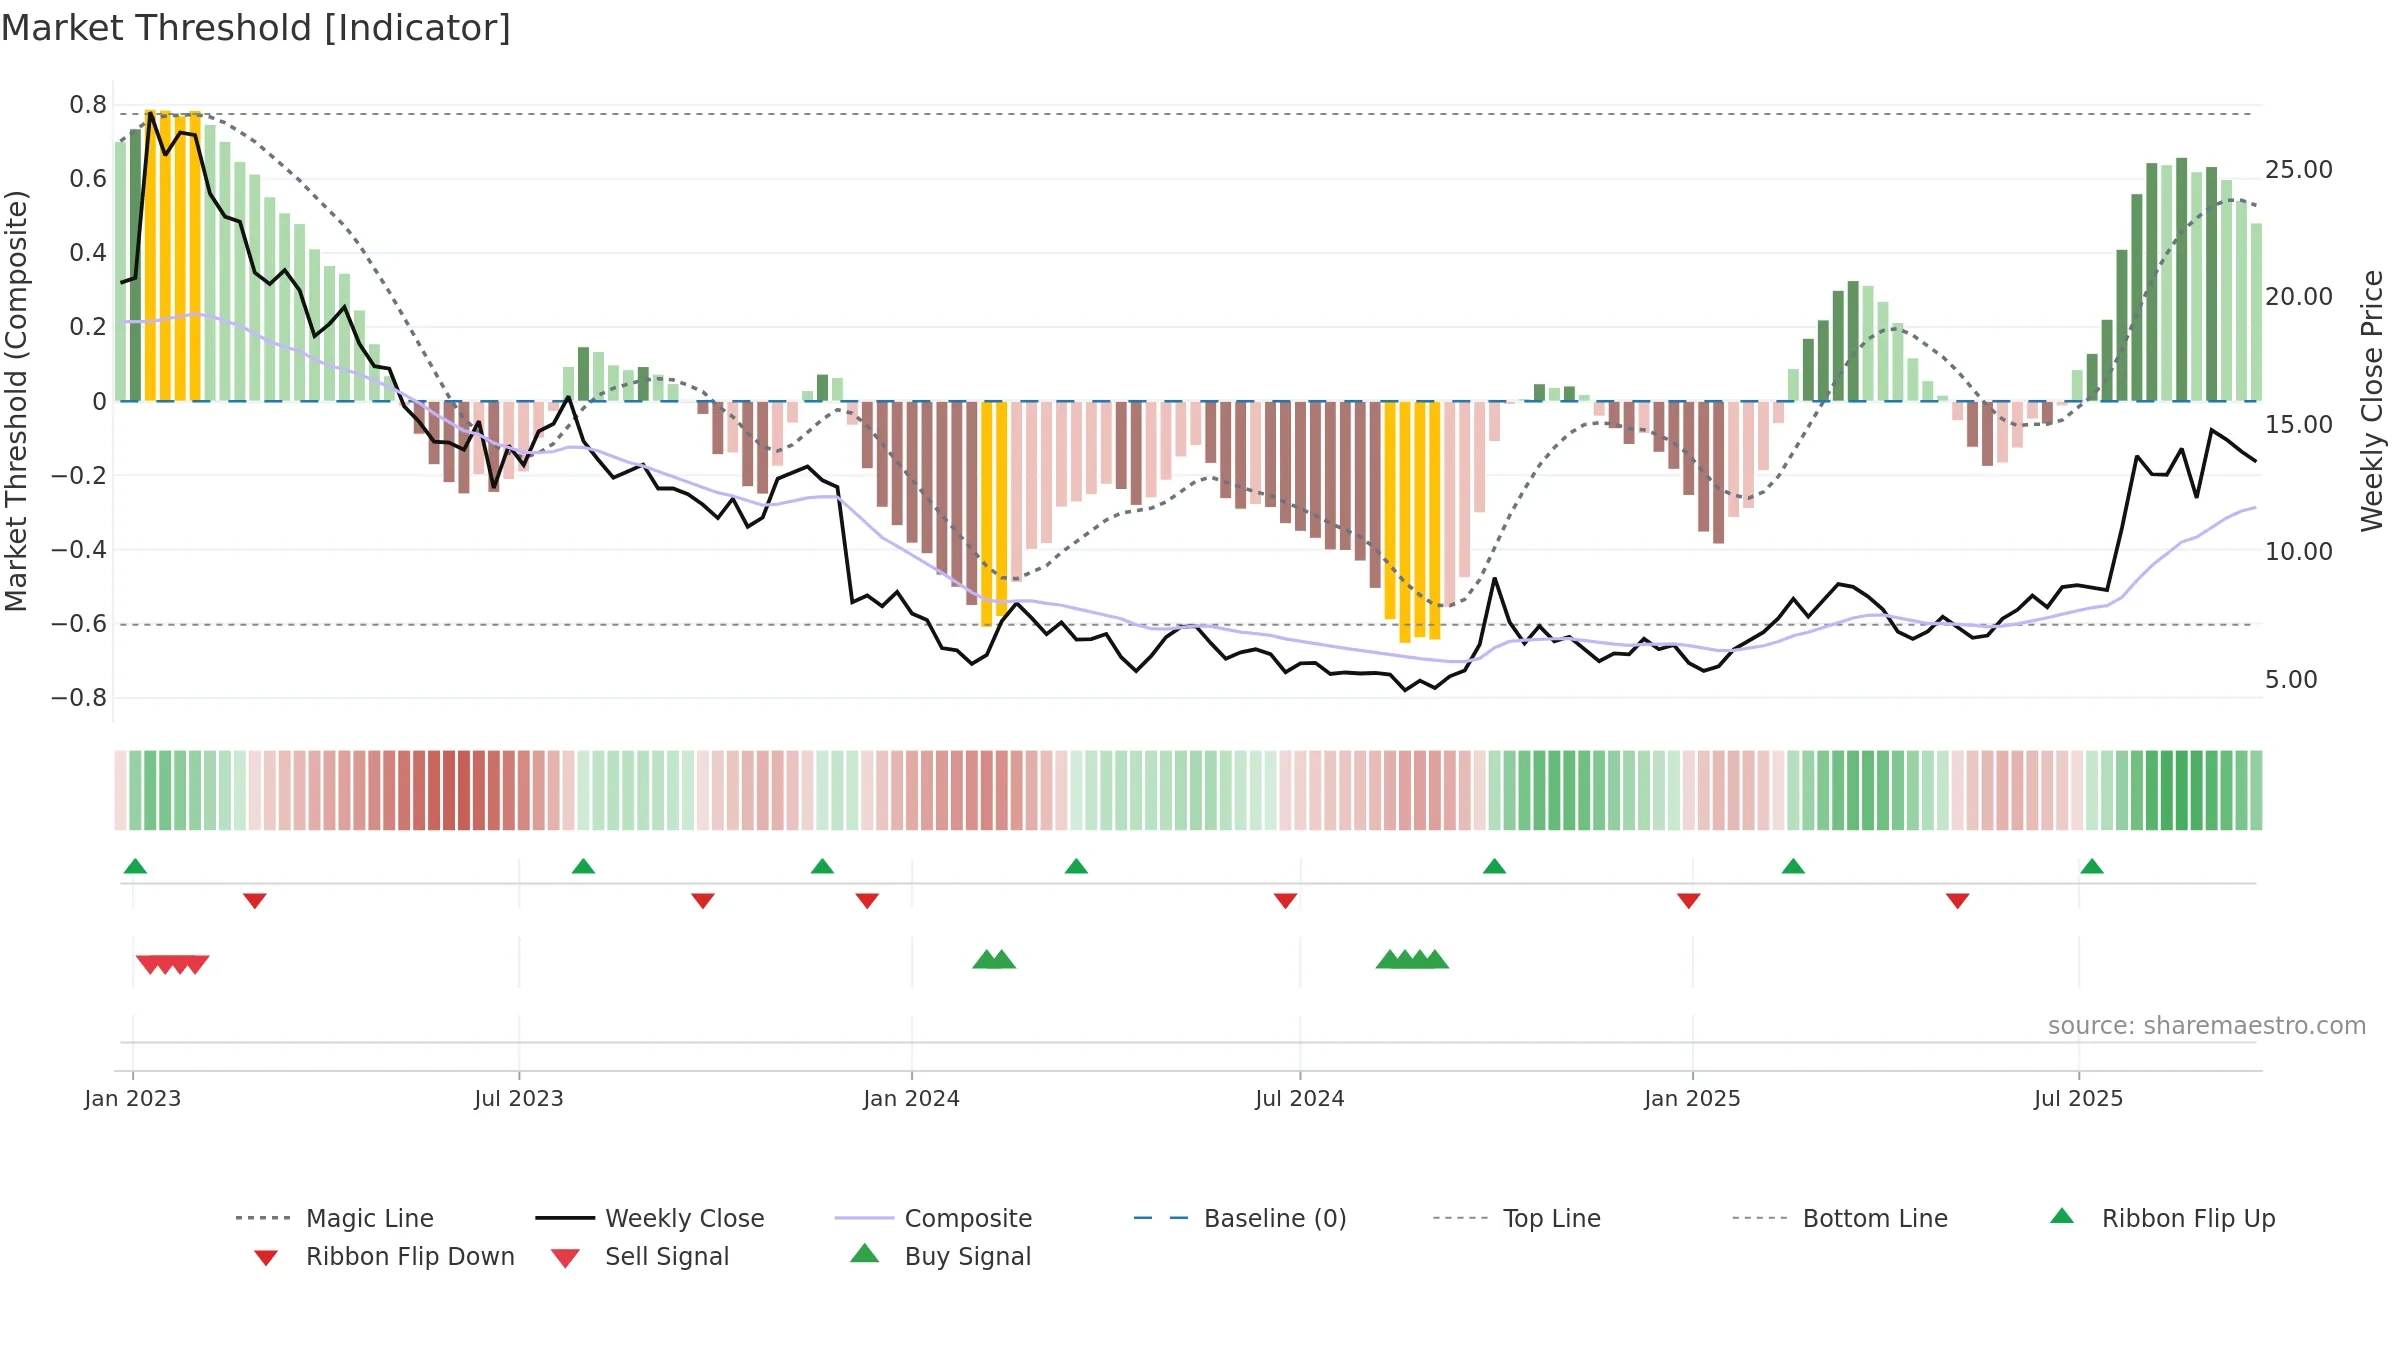Select the Sep 2023 ribbon flip down marker
Screen dimensions: 2400x1350
tap(703, 901)
